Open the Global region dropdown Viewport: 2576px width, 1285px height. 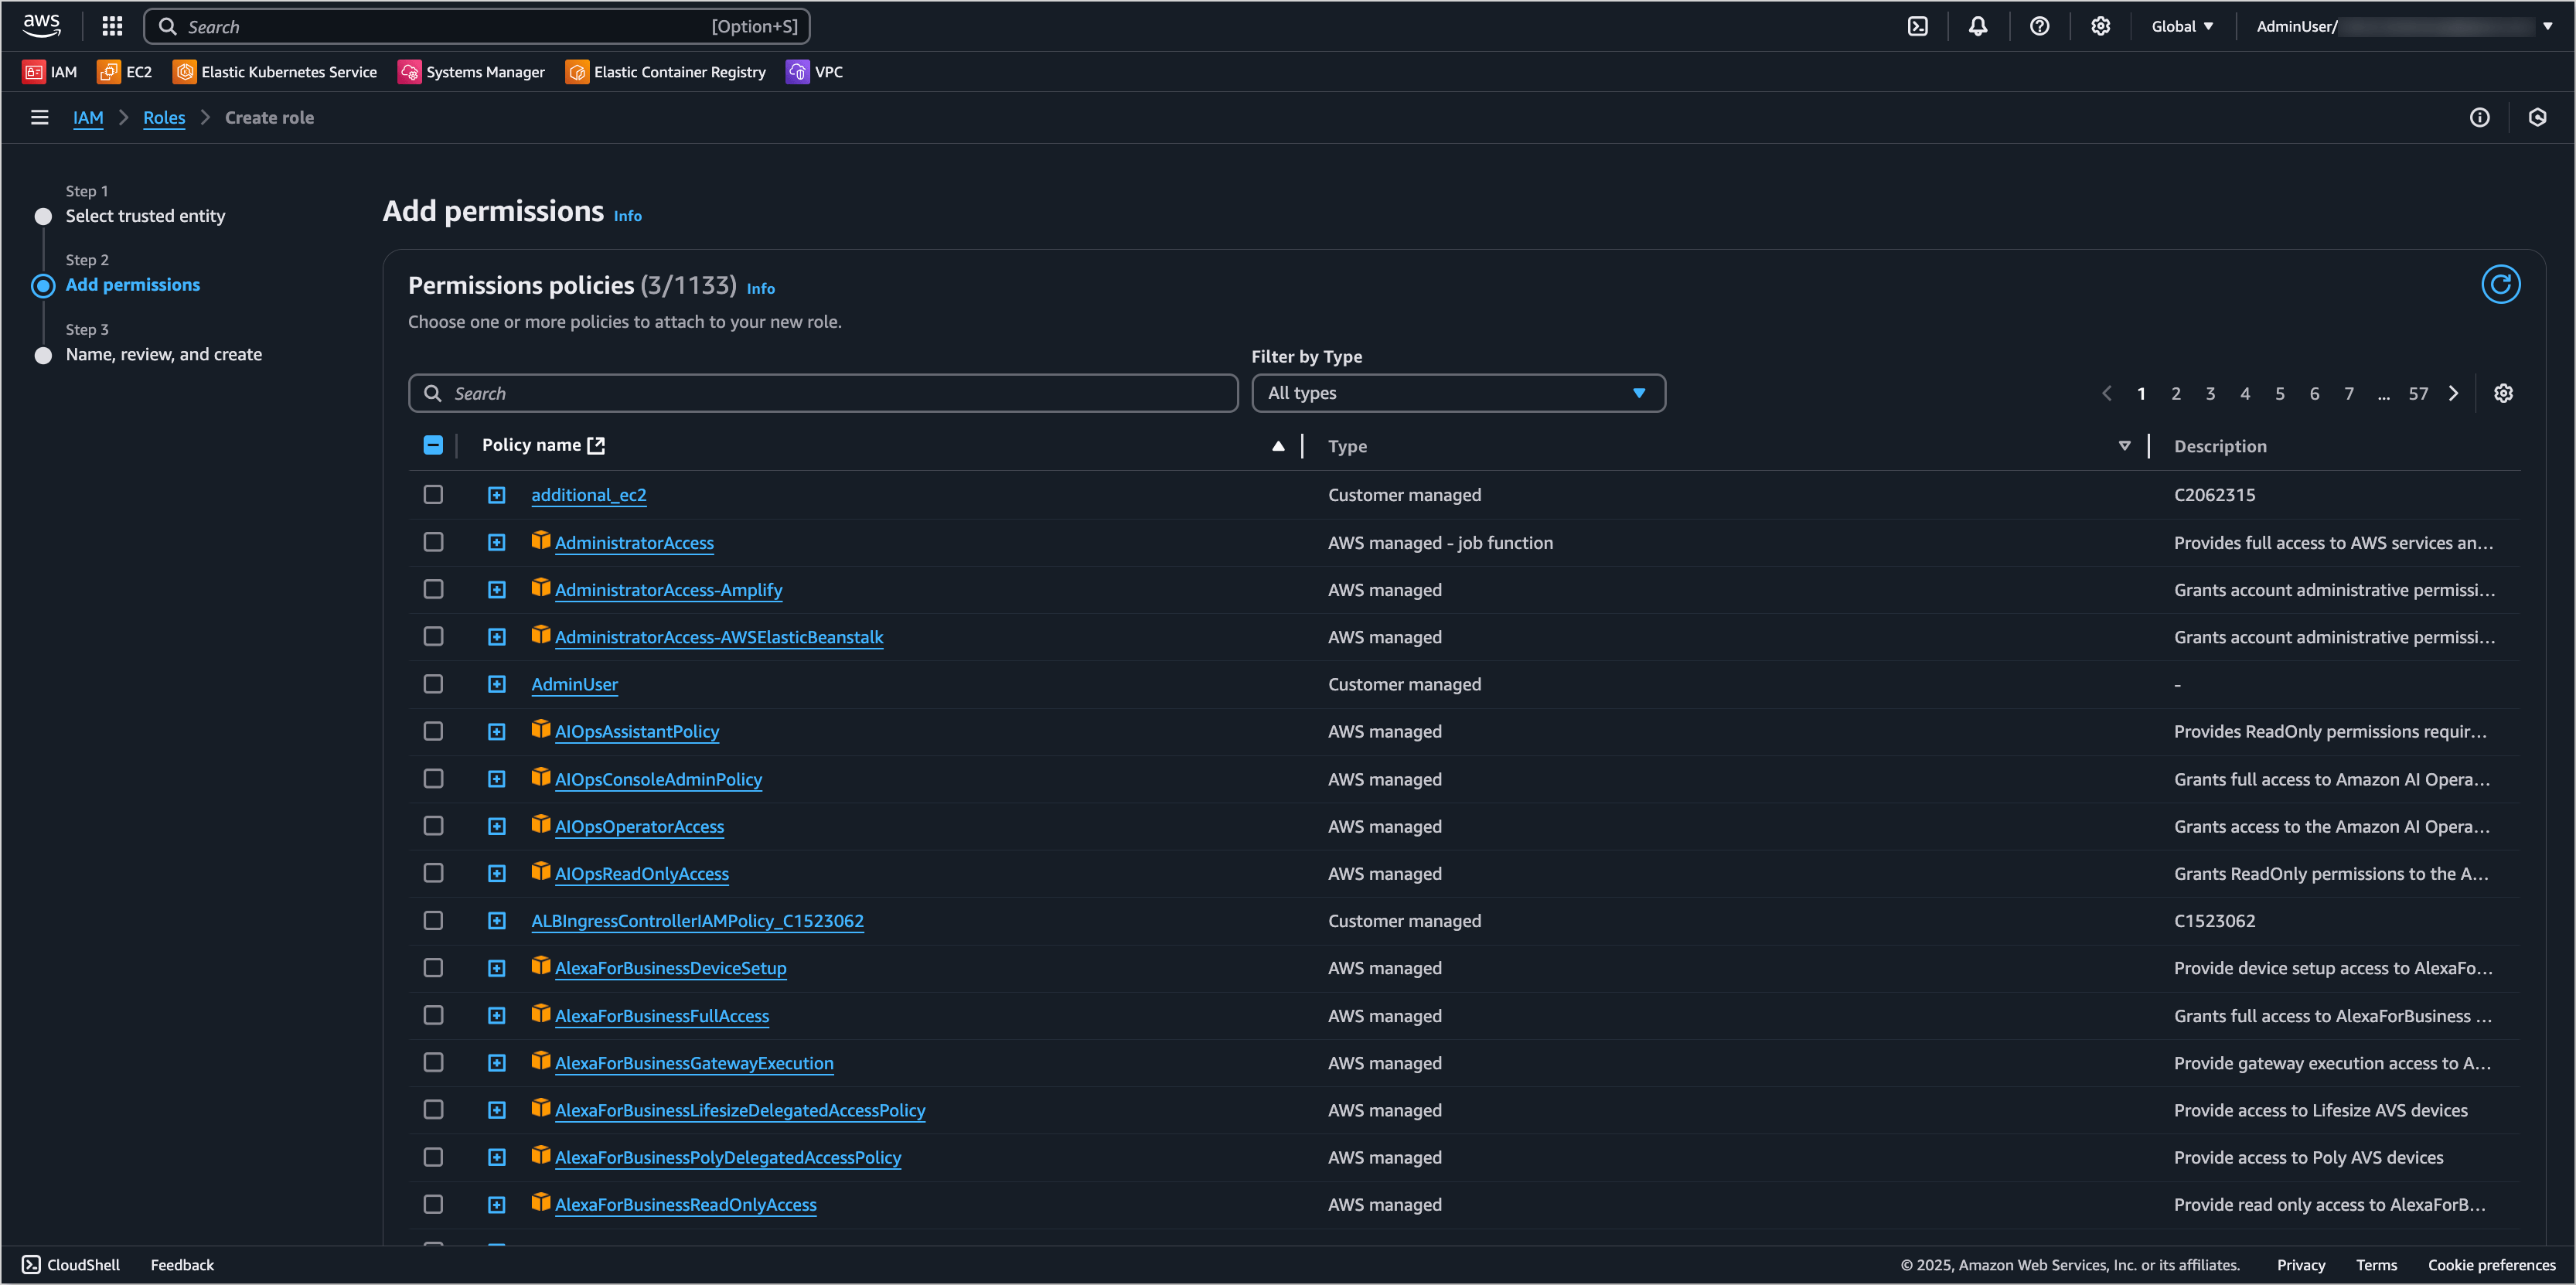click(x=2182, y=26)
